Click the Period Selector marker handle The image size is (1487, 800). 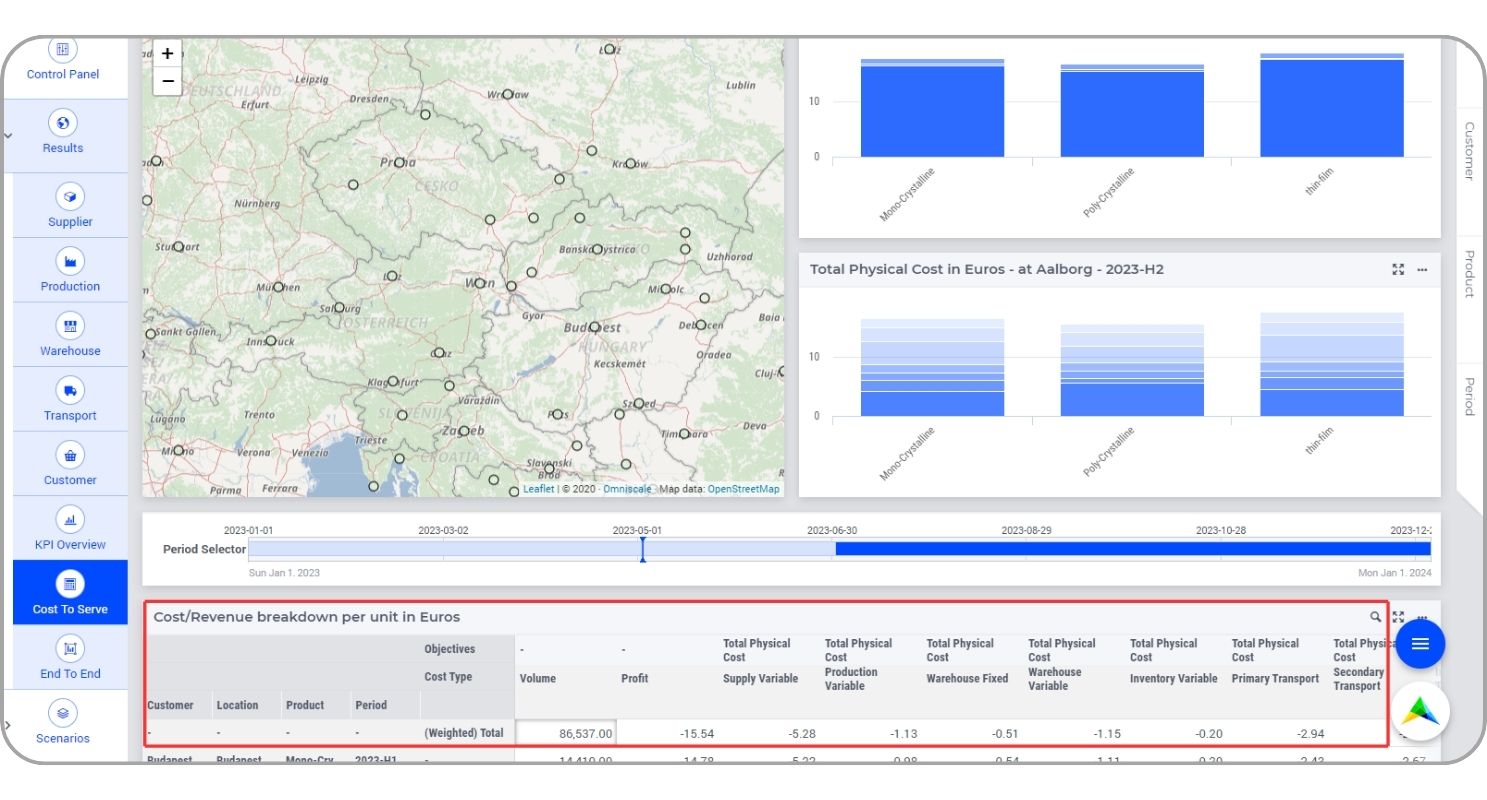coord(642,549)
